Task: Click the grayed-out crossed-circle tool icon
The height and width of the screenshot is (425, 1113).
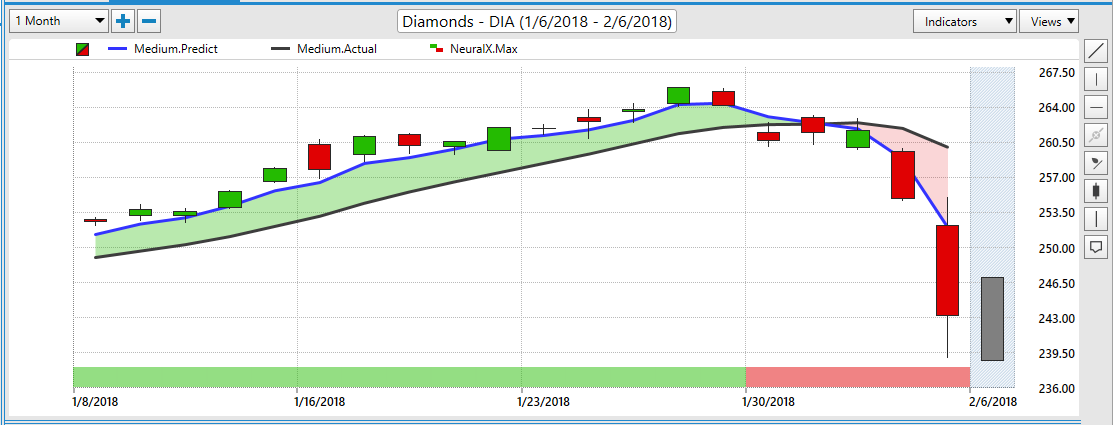Action: tap(1097, 134)
